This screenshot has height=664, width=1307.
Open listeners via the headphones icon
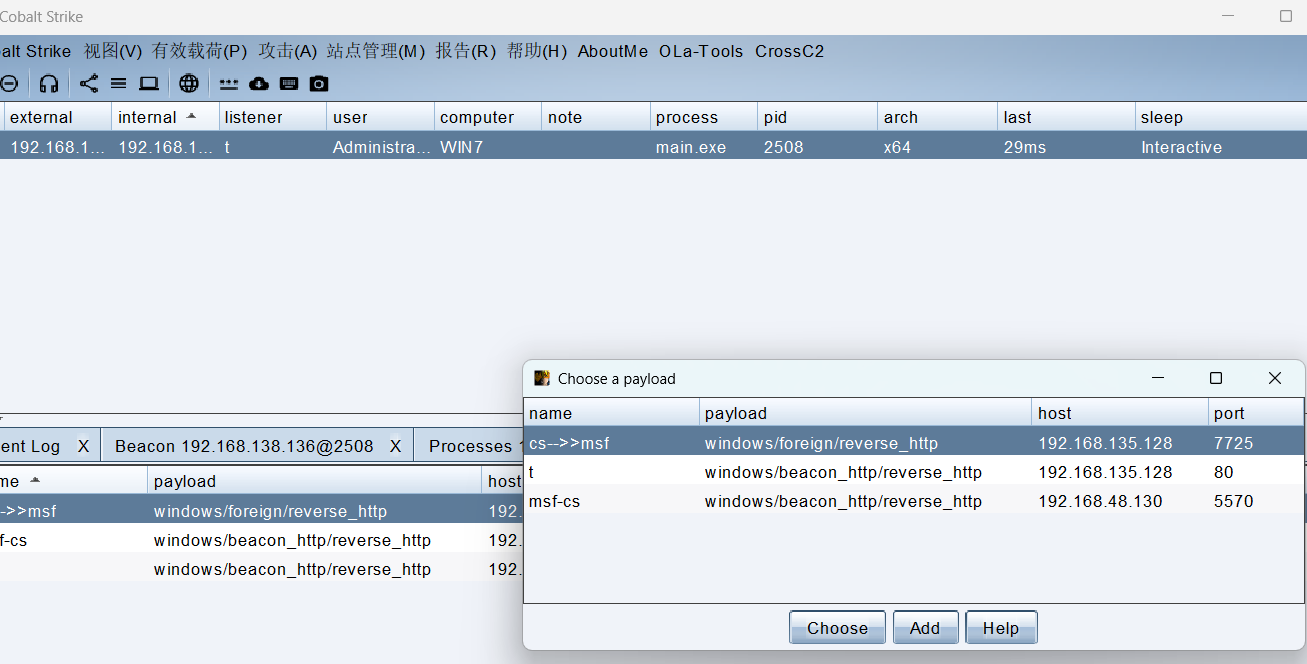48,84
